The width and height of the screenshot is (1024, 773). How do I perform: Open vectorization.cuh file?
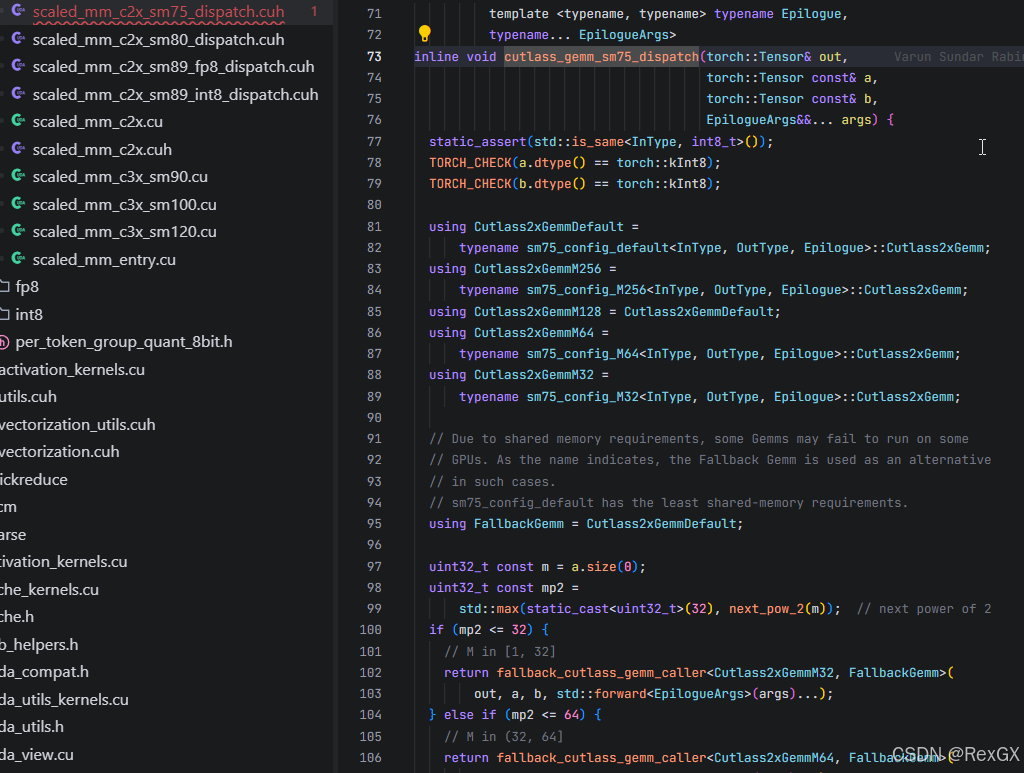[59, 452]
